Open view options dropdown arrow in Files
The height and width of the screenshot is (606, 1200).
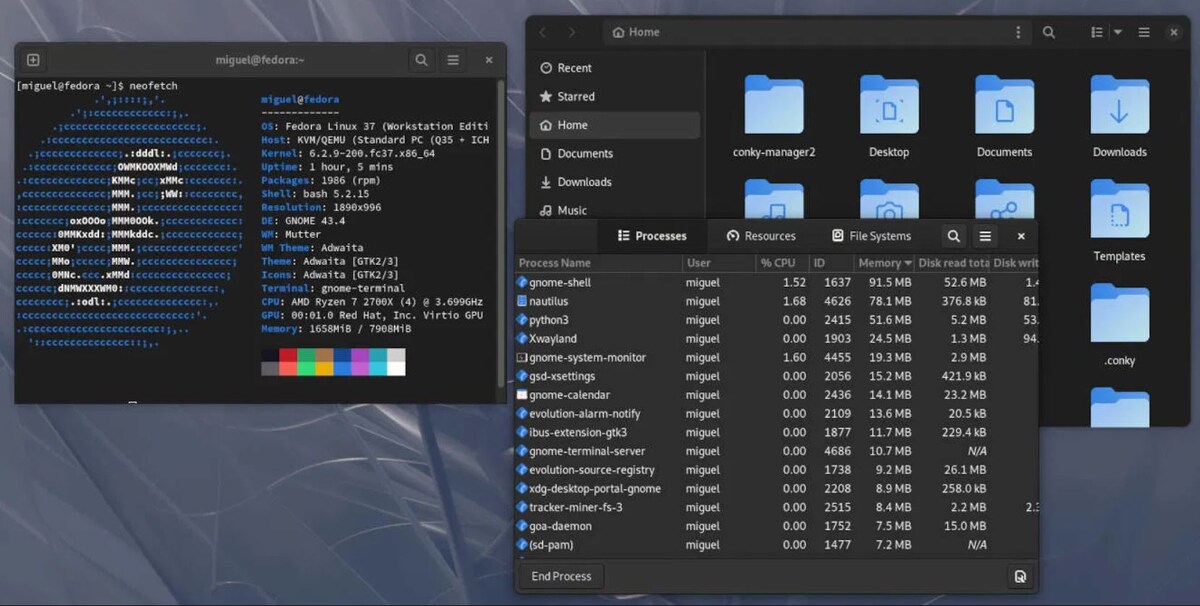1118,32
